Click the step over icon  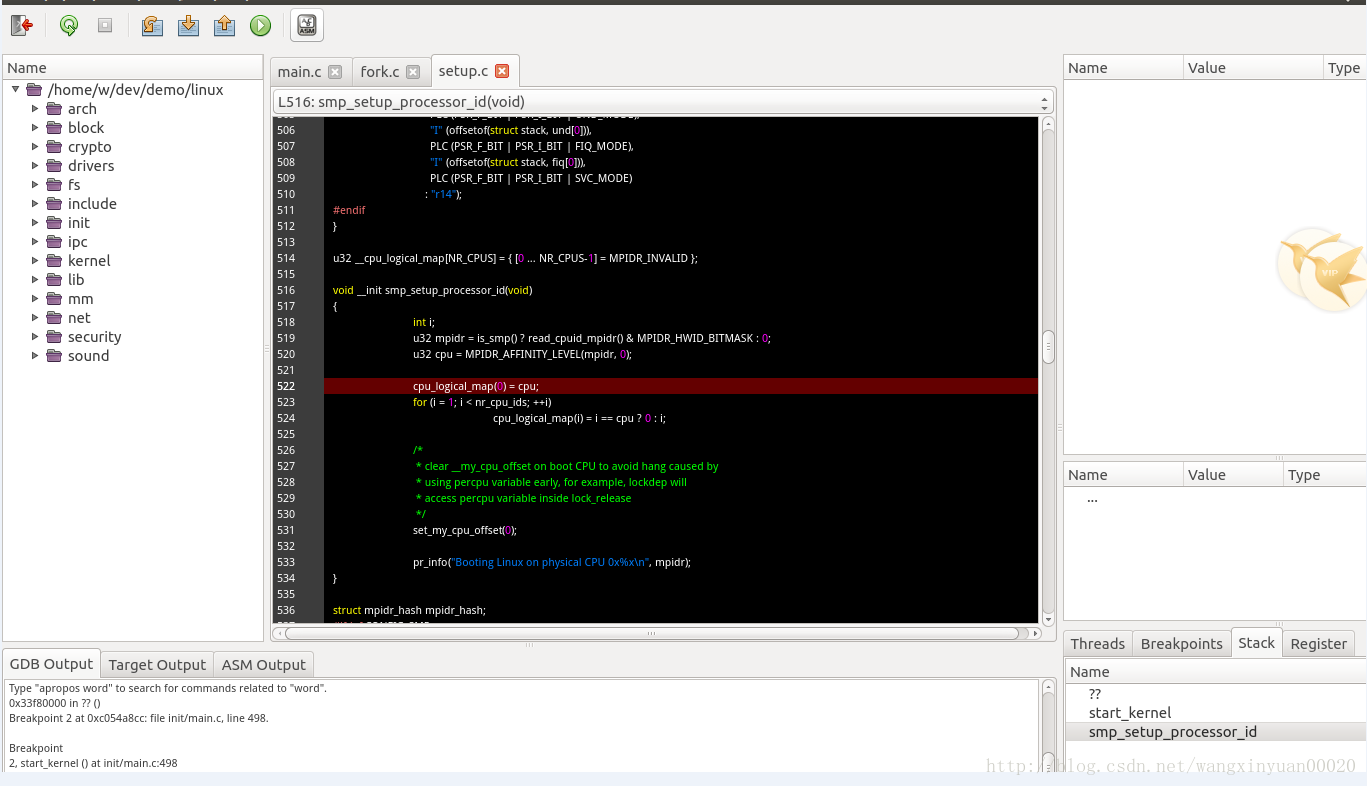pyautogui.click(x=152, y=26)
